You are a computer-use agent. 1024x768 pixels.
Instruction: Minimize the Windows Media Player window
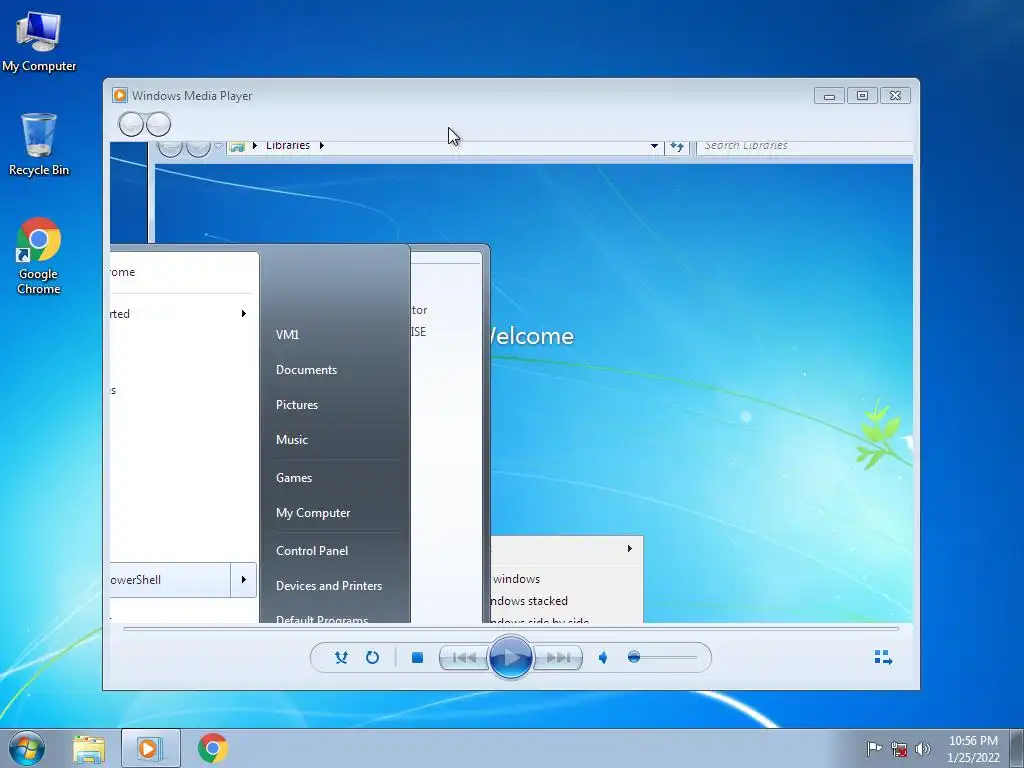tap(829, 96)
